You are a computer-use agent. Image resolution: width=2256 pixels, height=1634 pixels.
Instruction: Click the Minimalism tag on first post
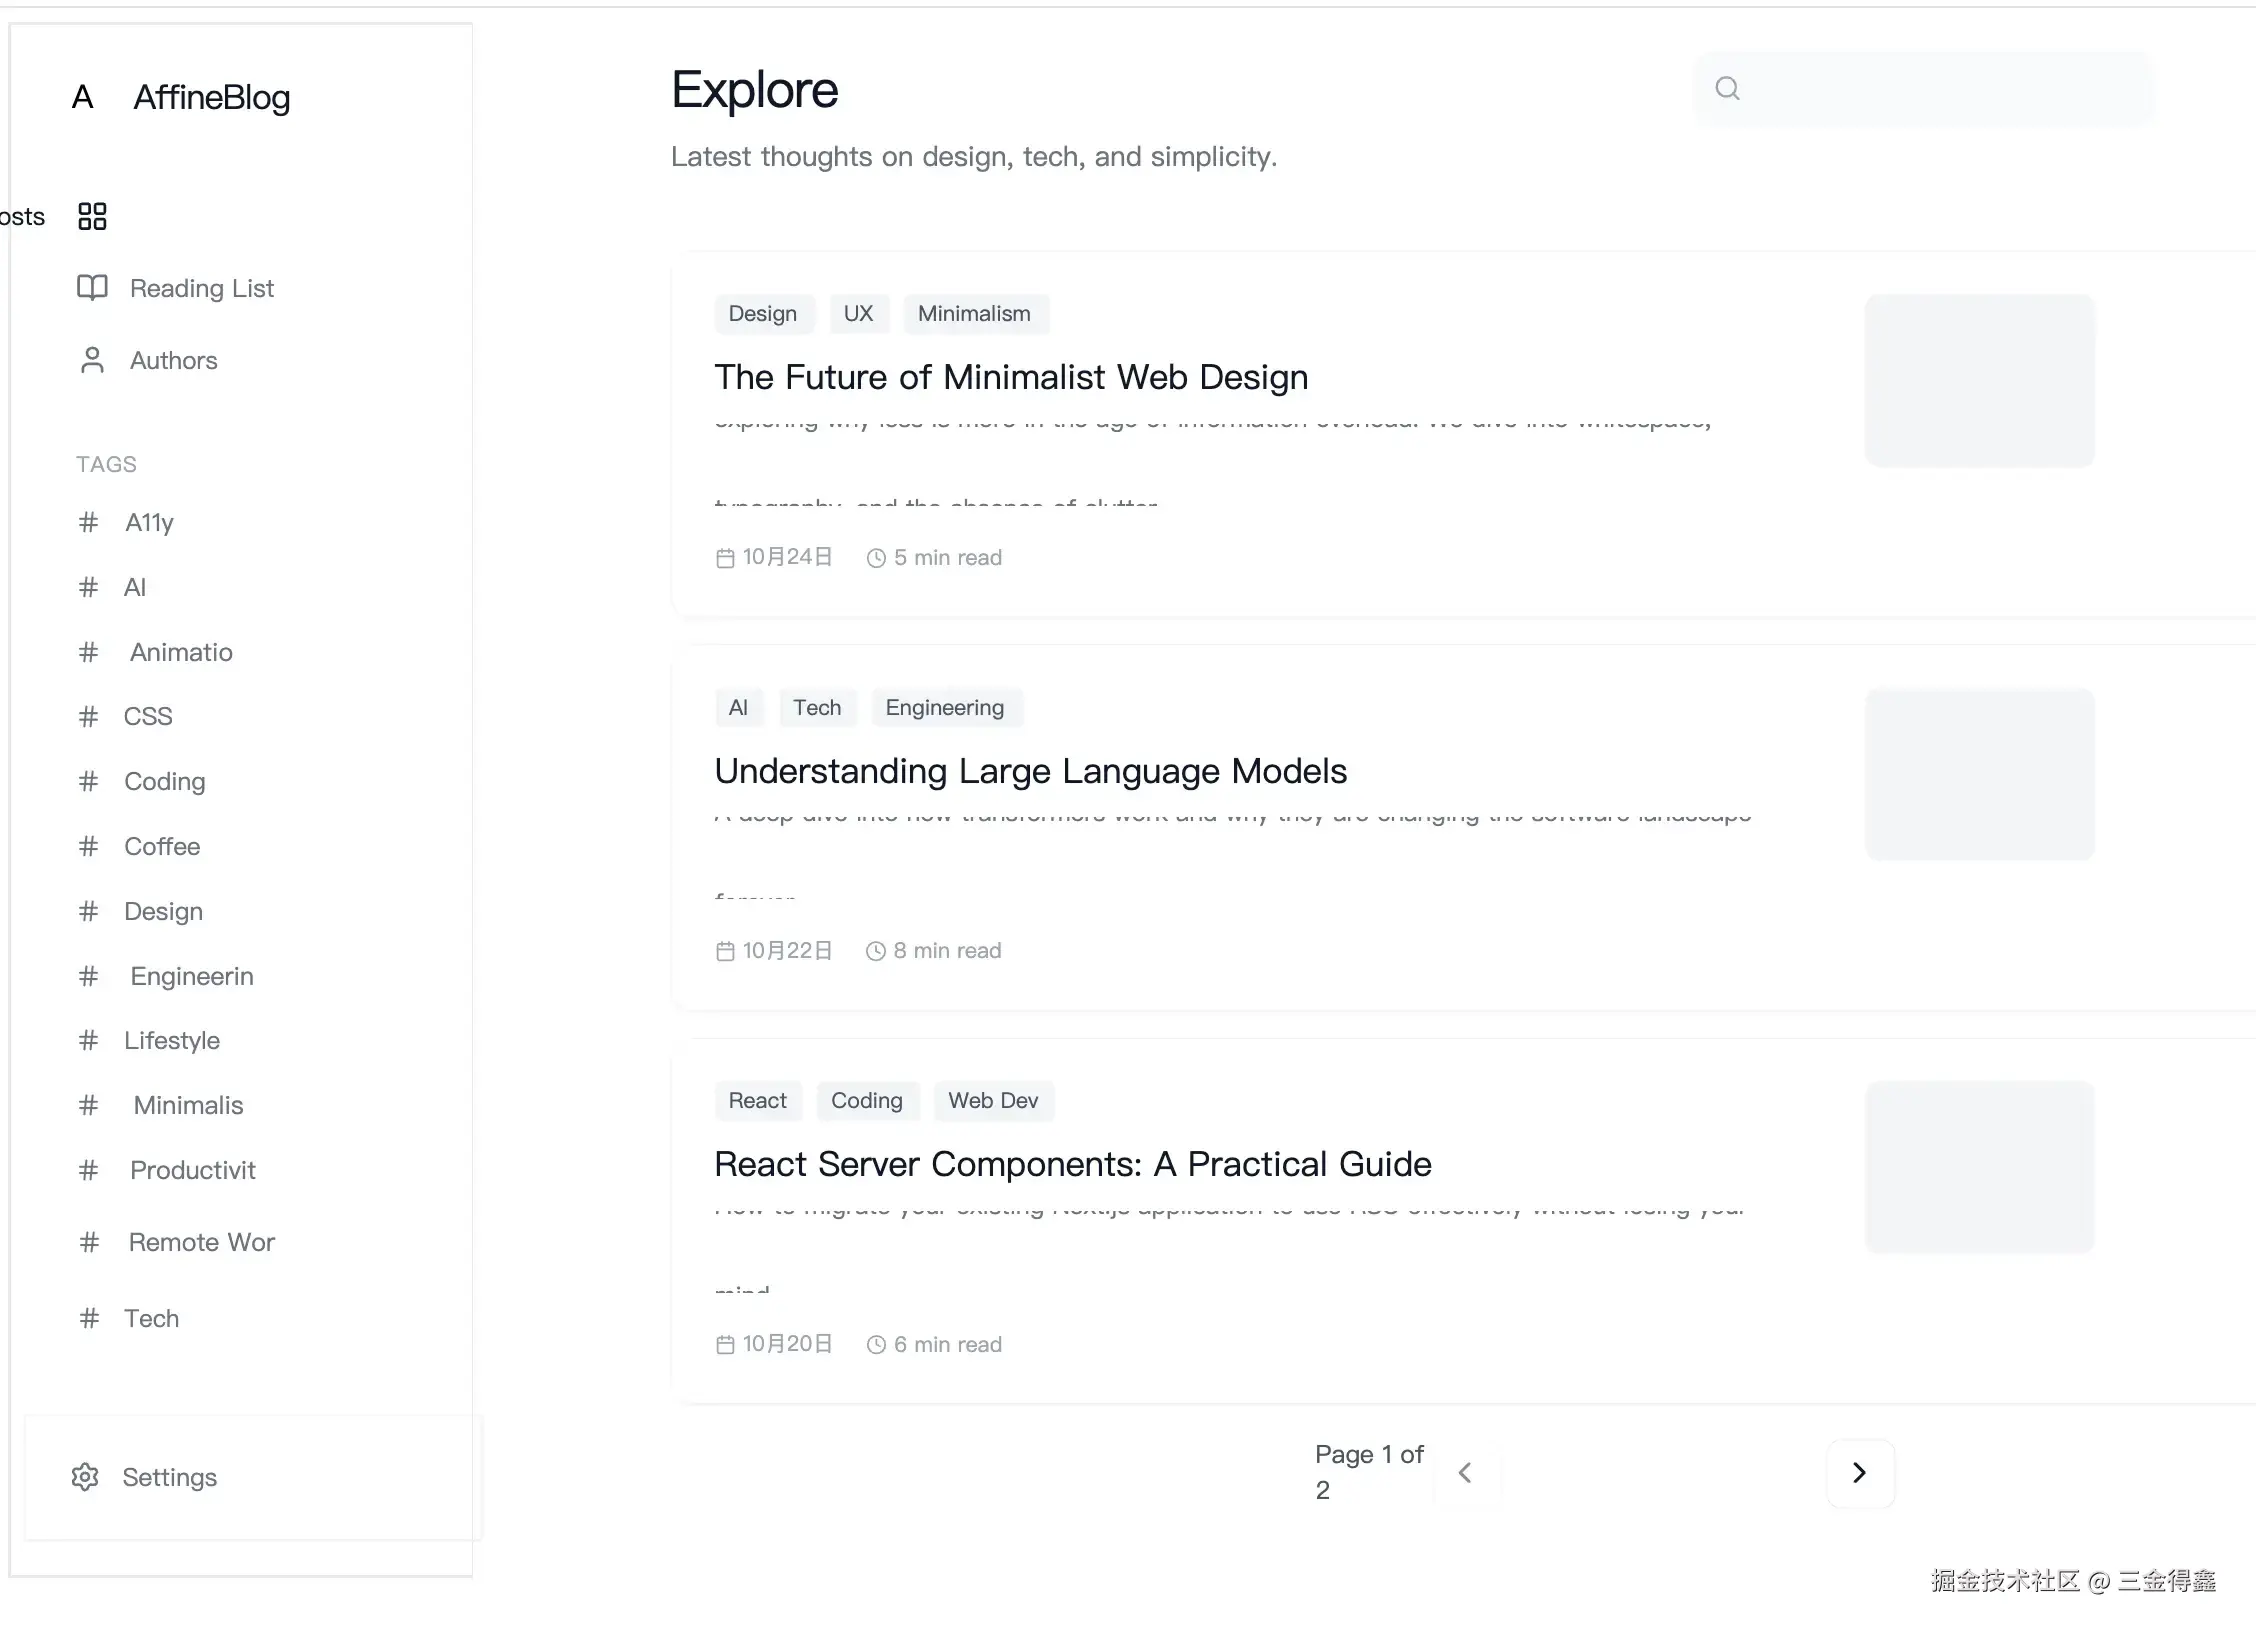point(973,314)
